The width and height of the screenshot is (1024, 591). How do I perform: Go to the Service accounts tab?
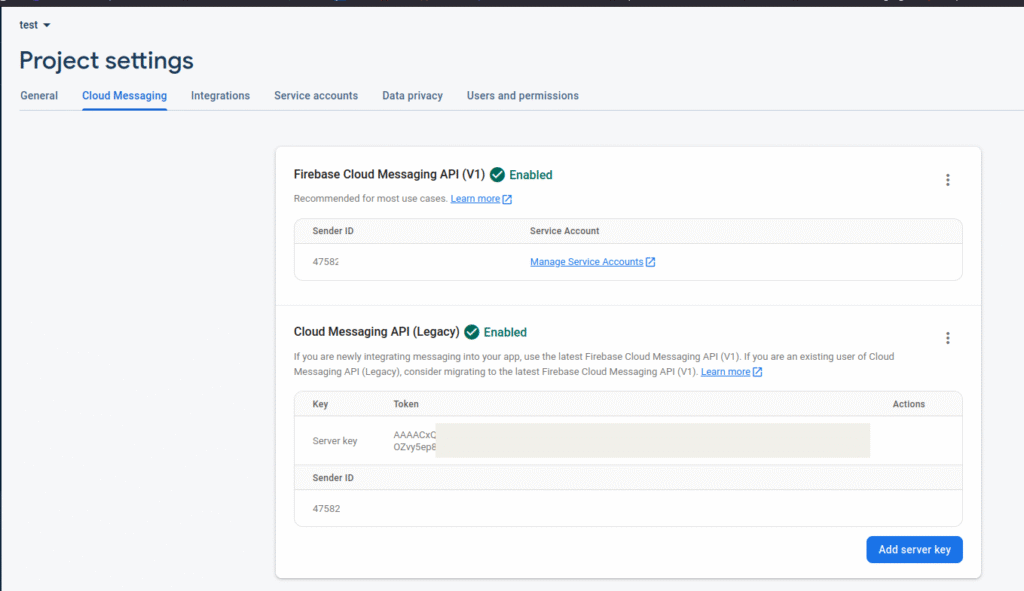click(316, 95)
